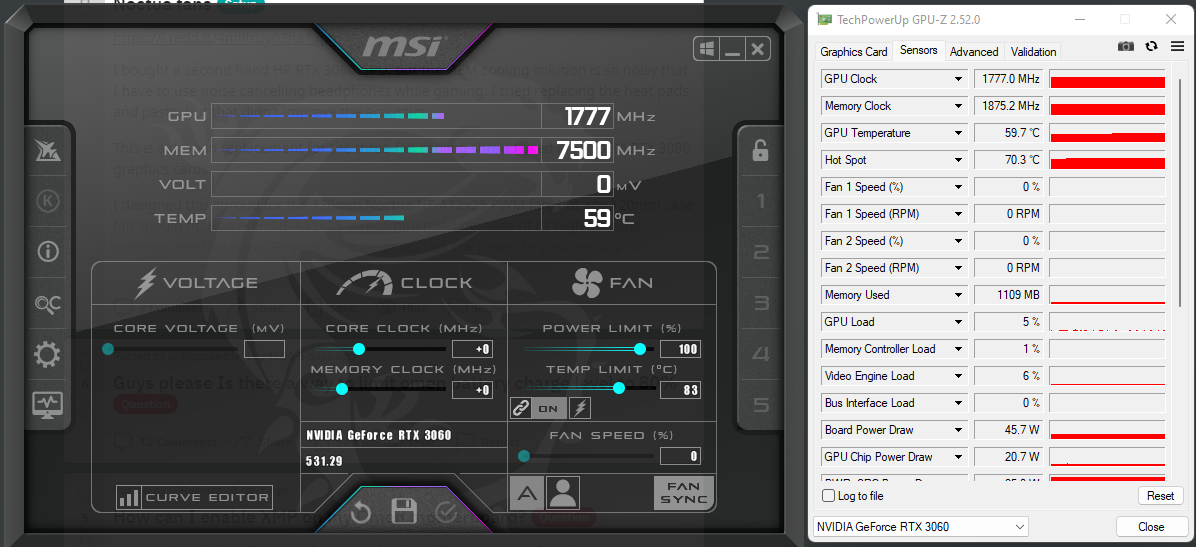Click the reset-to-defaults arrow icon
Screen dimensions: 1196x547
click(362, 512)
